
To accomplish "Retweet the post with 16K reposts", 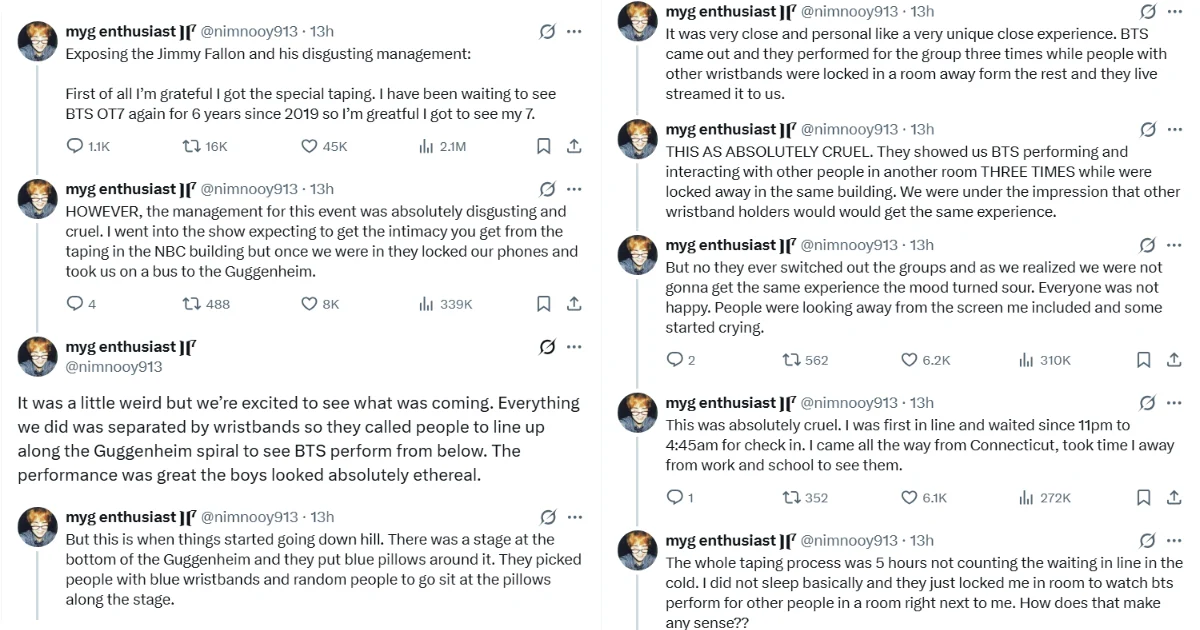I will point(191,146).
